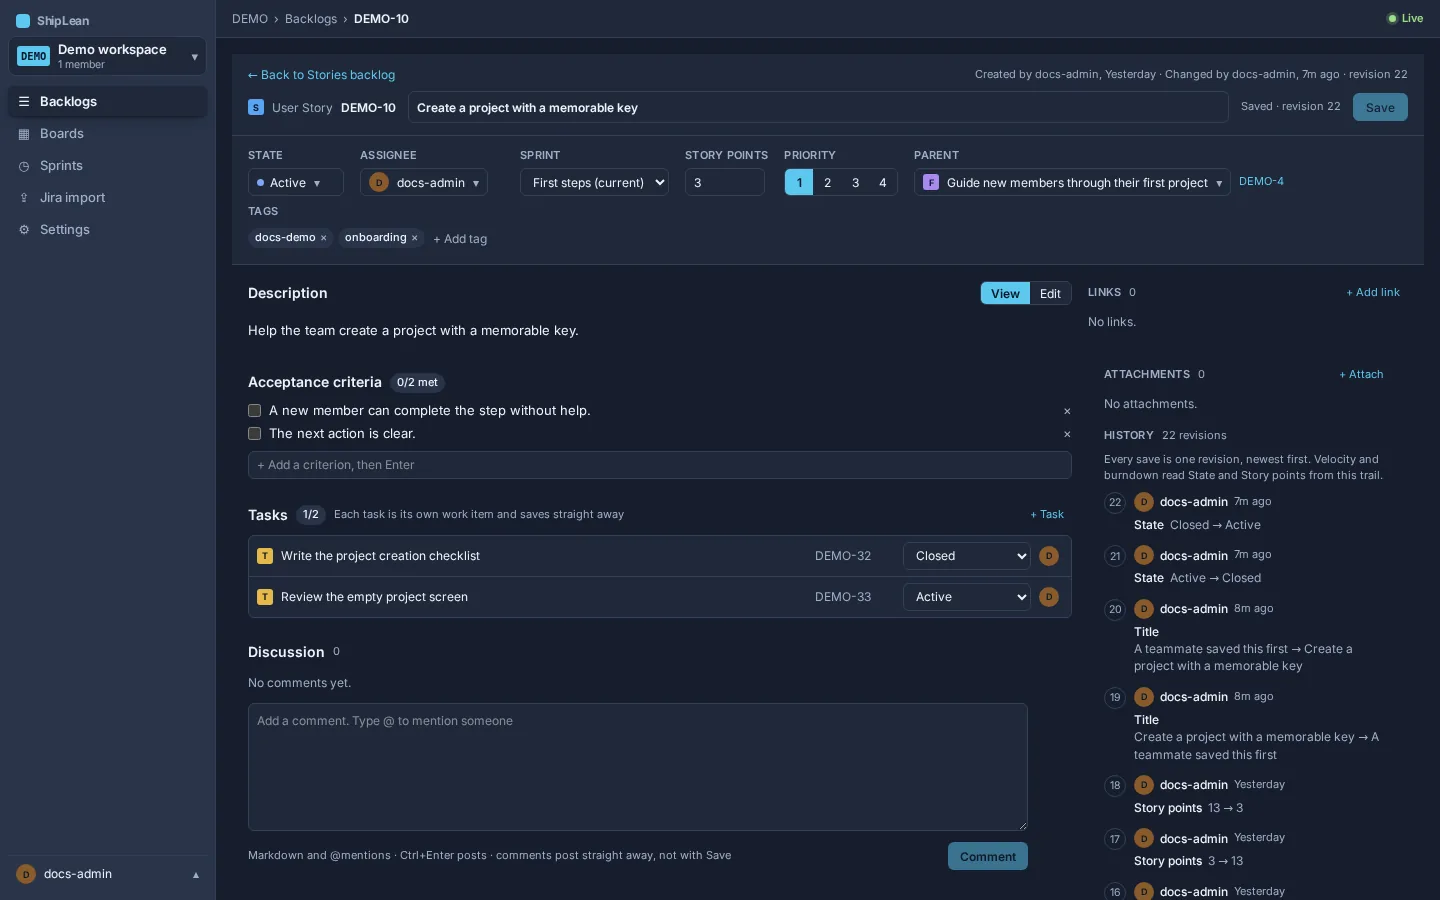Delete the 'new member can complete' criterion
Image resolution: width=1440 pixels, height=900 pixels.
point(1067,411)
